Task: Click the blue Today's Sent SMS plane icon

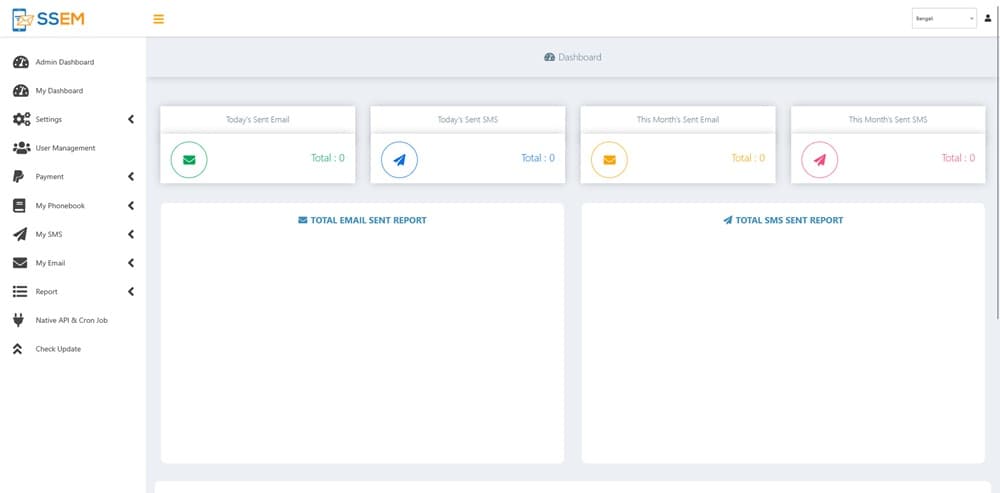Action: point(399,160)
